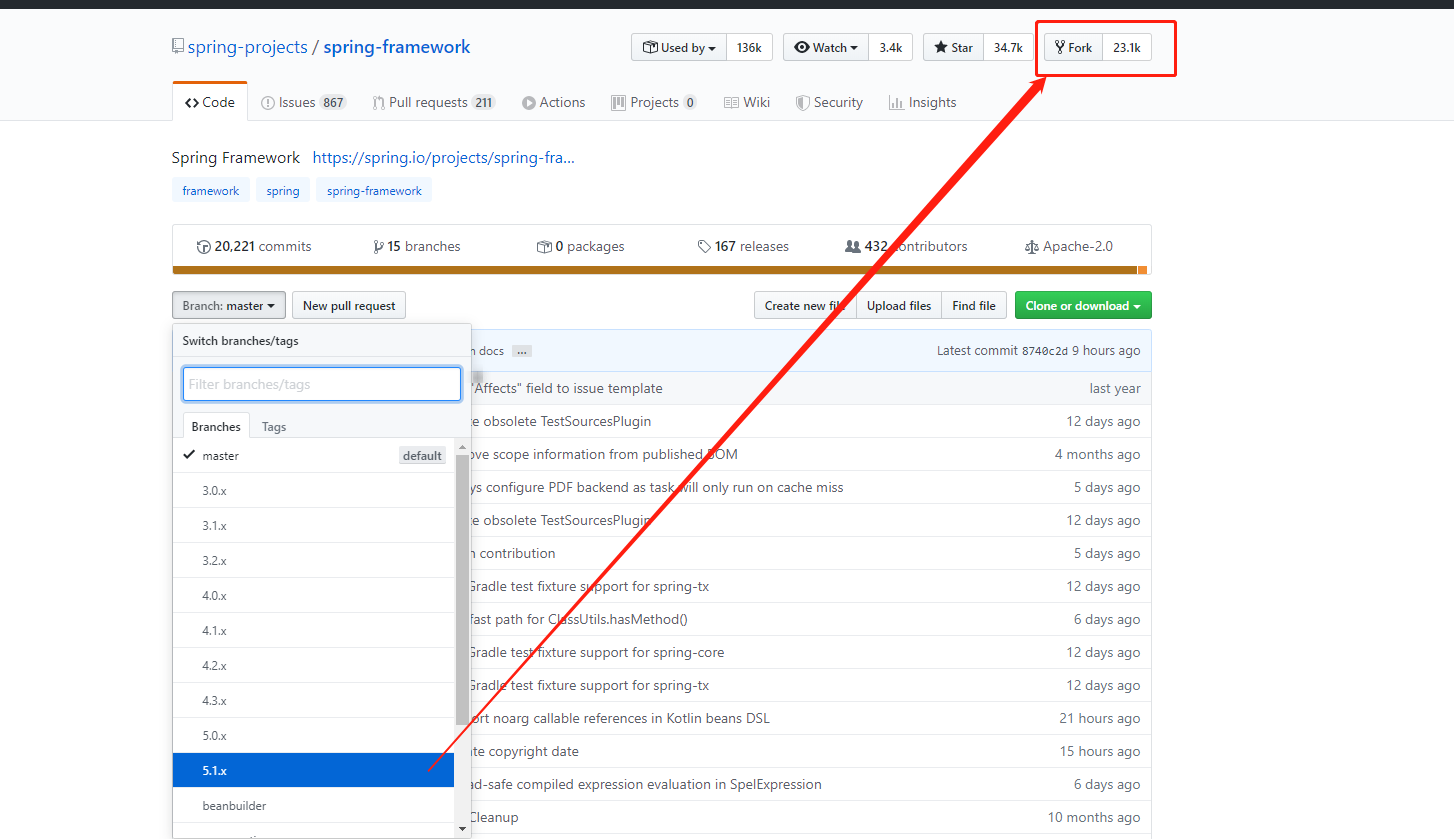The height and width of the screenshot is (839, 1454).
Task: Switch to the Pull requests tab
Action: pos(433,102)
